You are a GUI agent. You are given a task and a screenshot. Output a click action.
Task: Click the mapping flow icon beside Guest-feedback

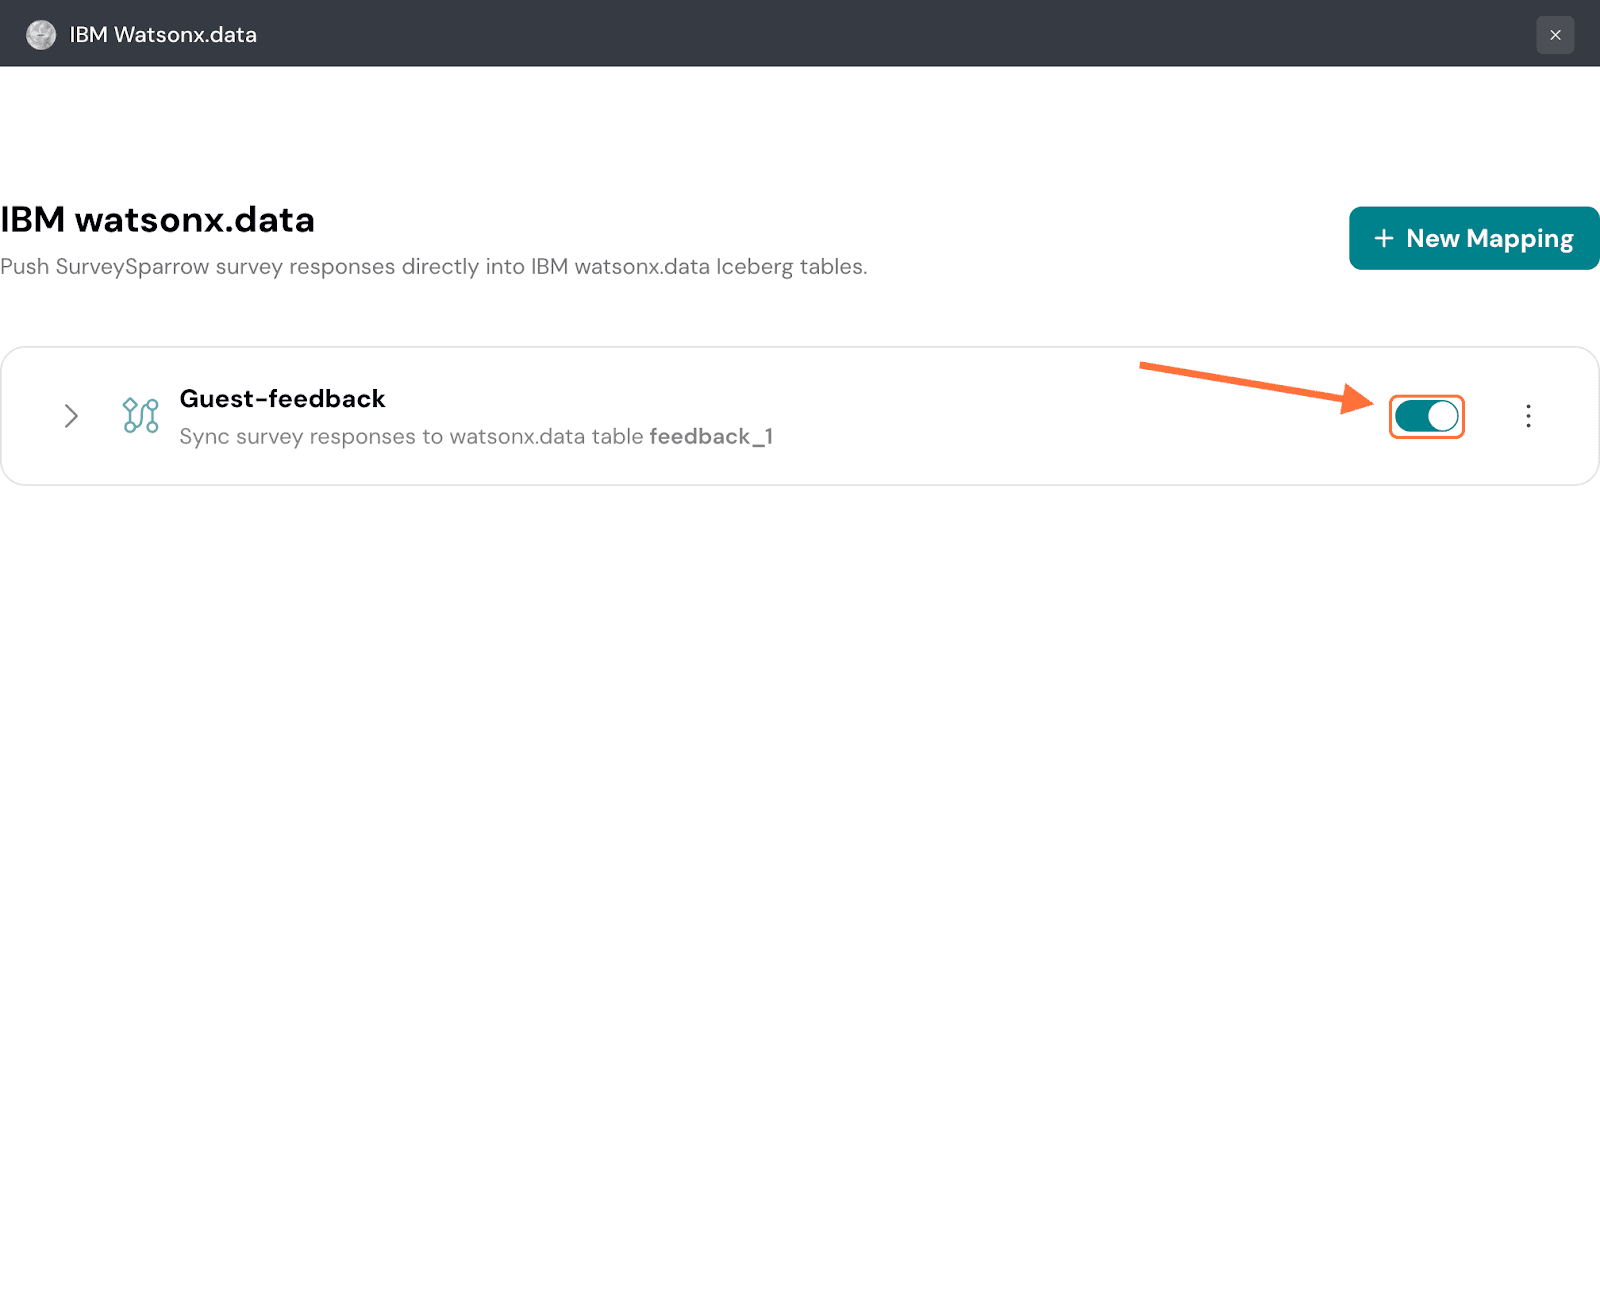pyautogui.click(x=140, y=415)
